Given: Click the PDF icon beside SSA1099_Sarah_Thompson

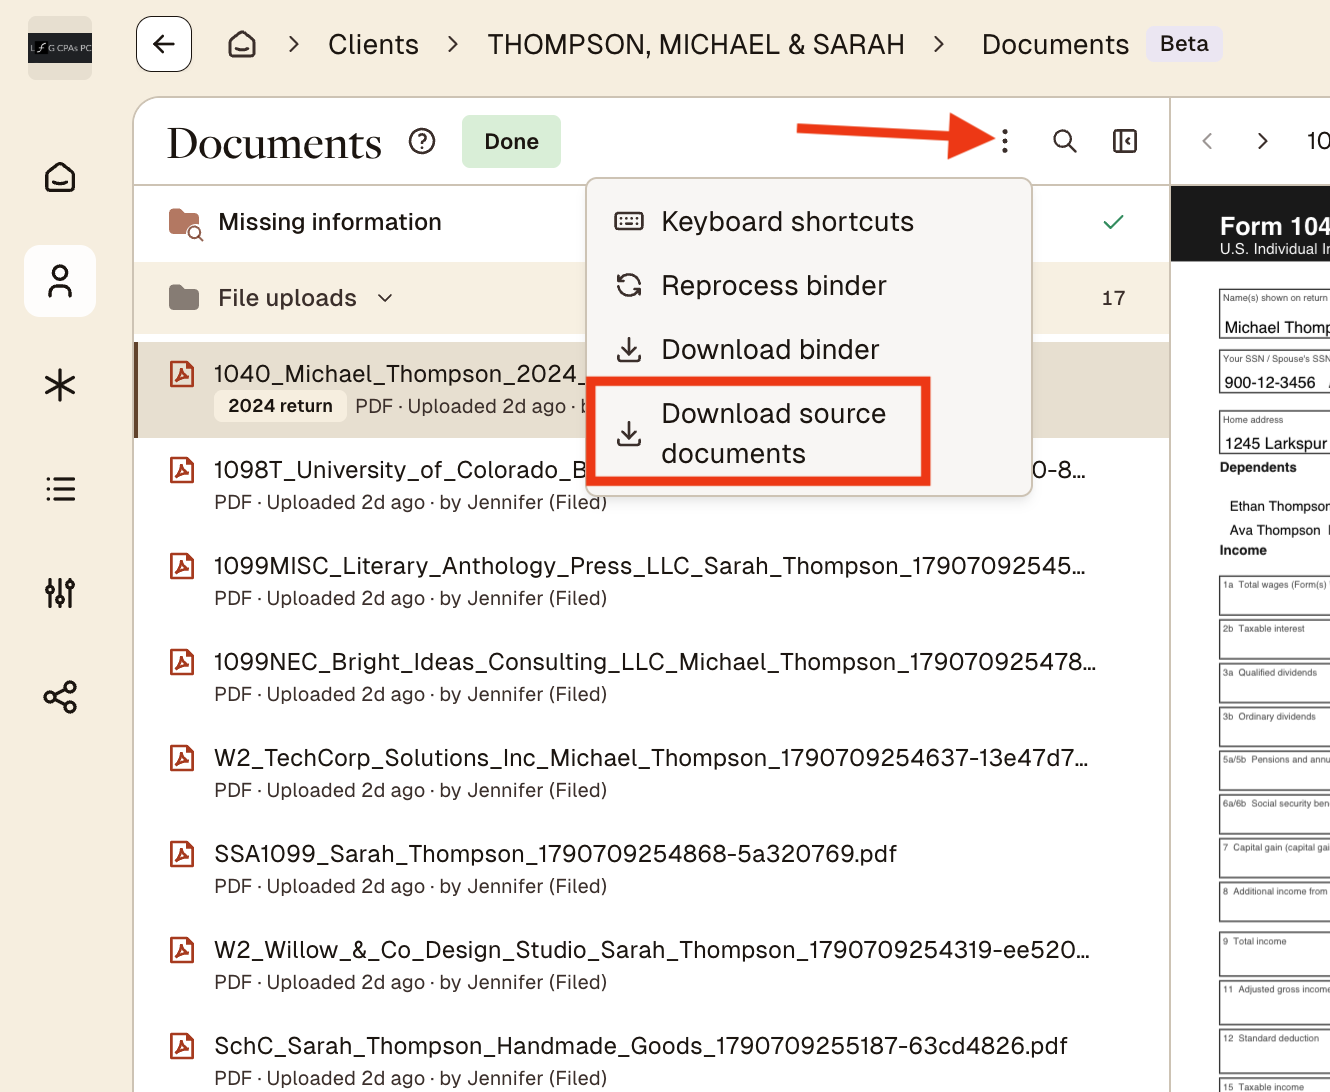Looking at the screenshot, I should click(182, 854).
